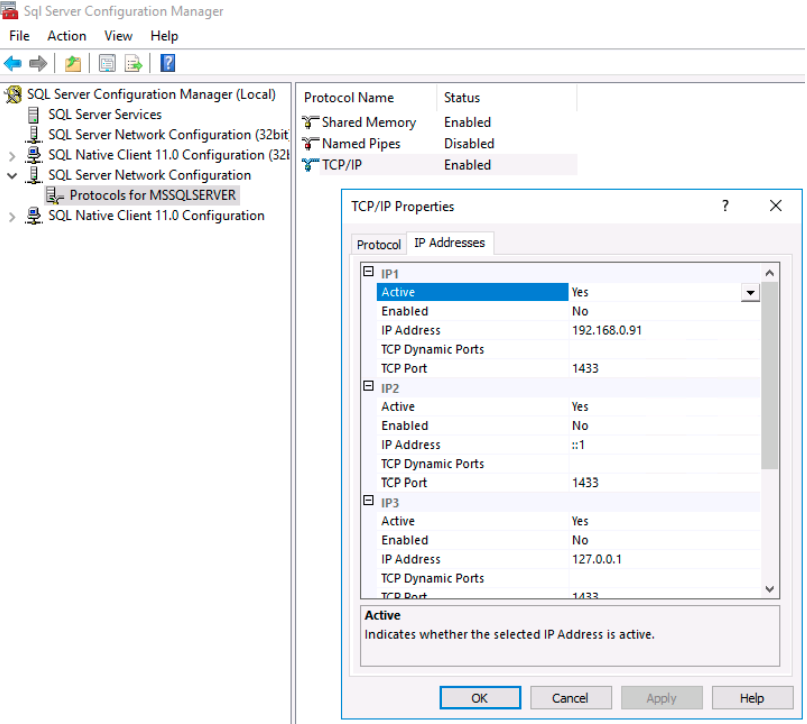
Task: Open the IP1 Active value dropdown
Action: (750, 292)
